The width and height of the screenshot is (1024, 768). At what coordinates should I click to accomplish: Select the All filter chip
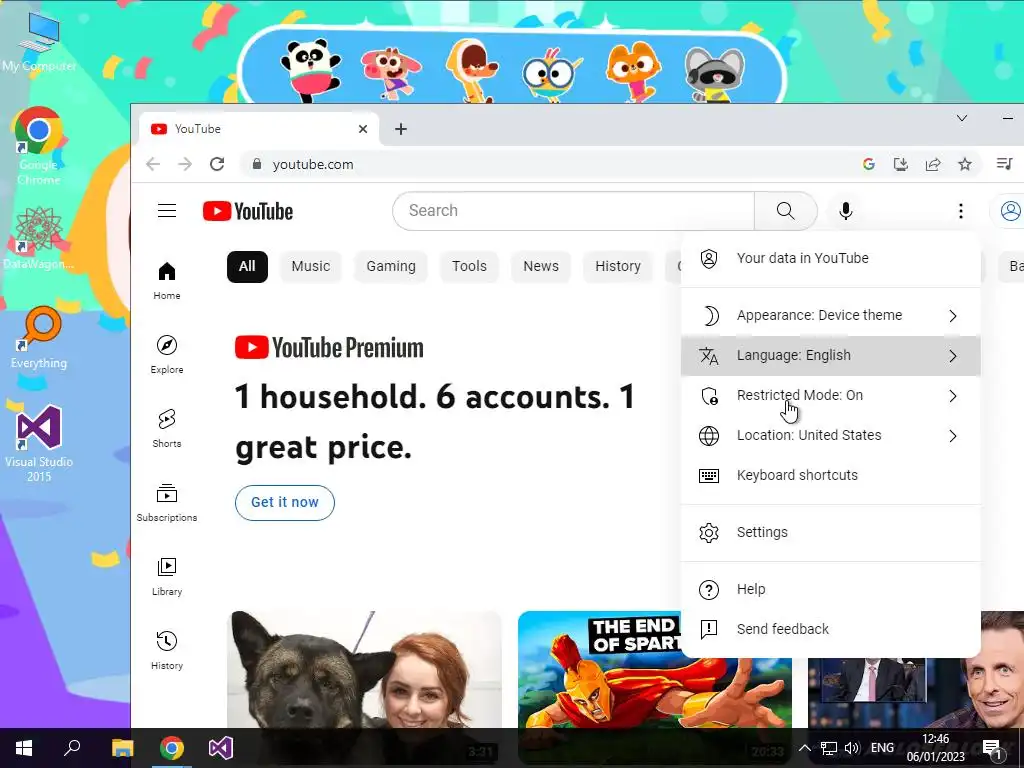[x=247, y=266]
